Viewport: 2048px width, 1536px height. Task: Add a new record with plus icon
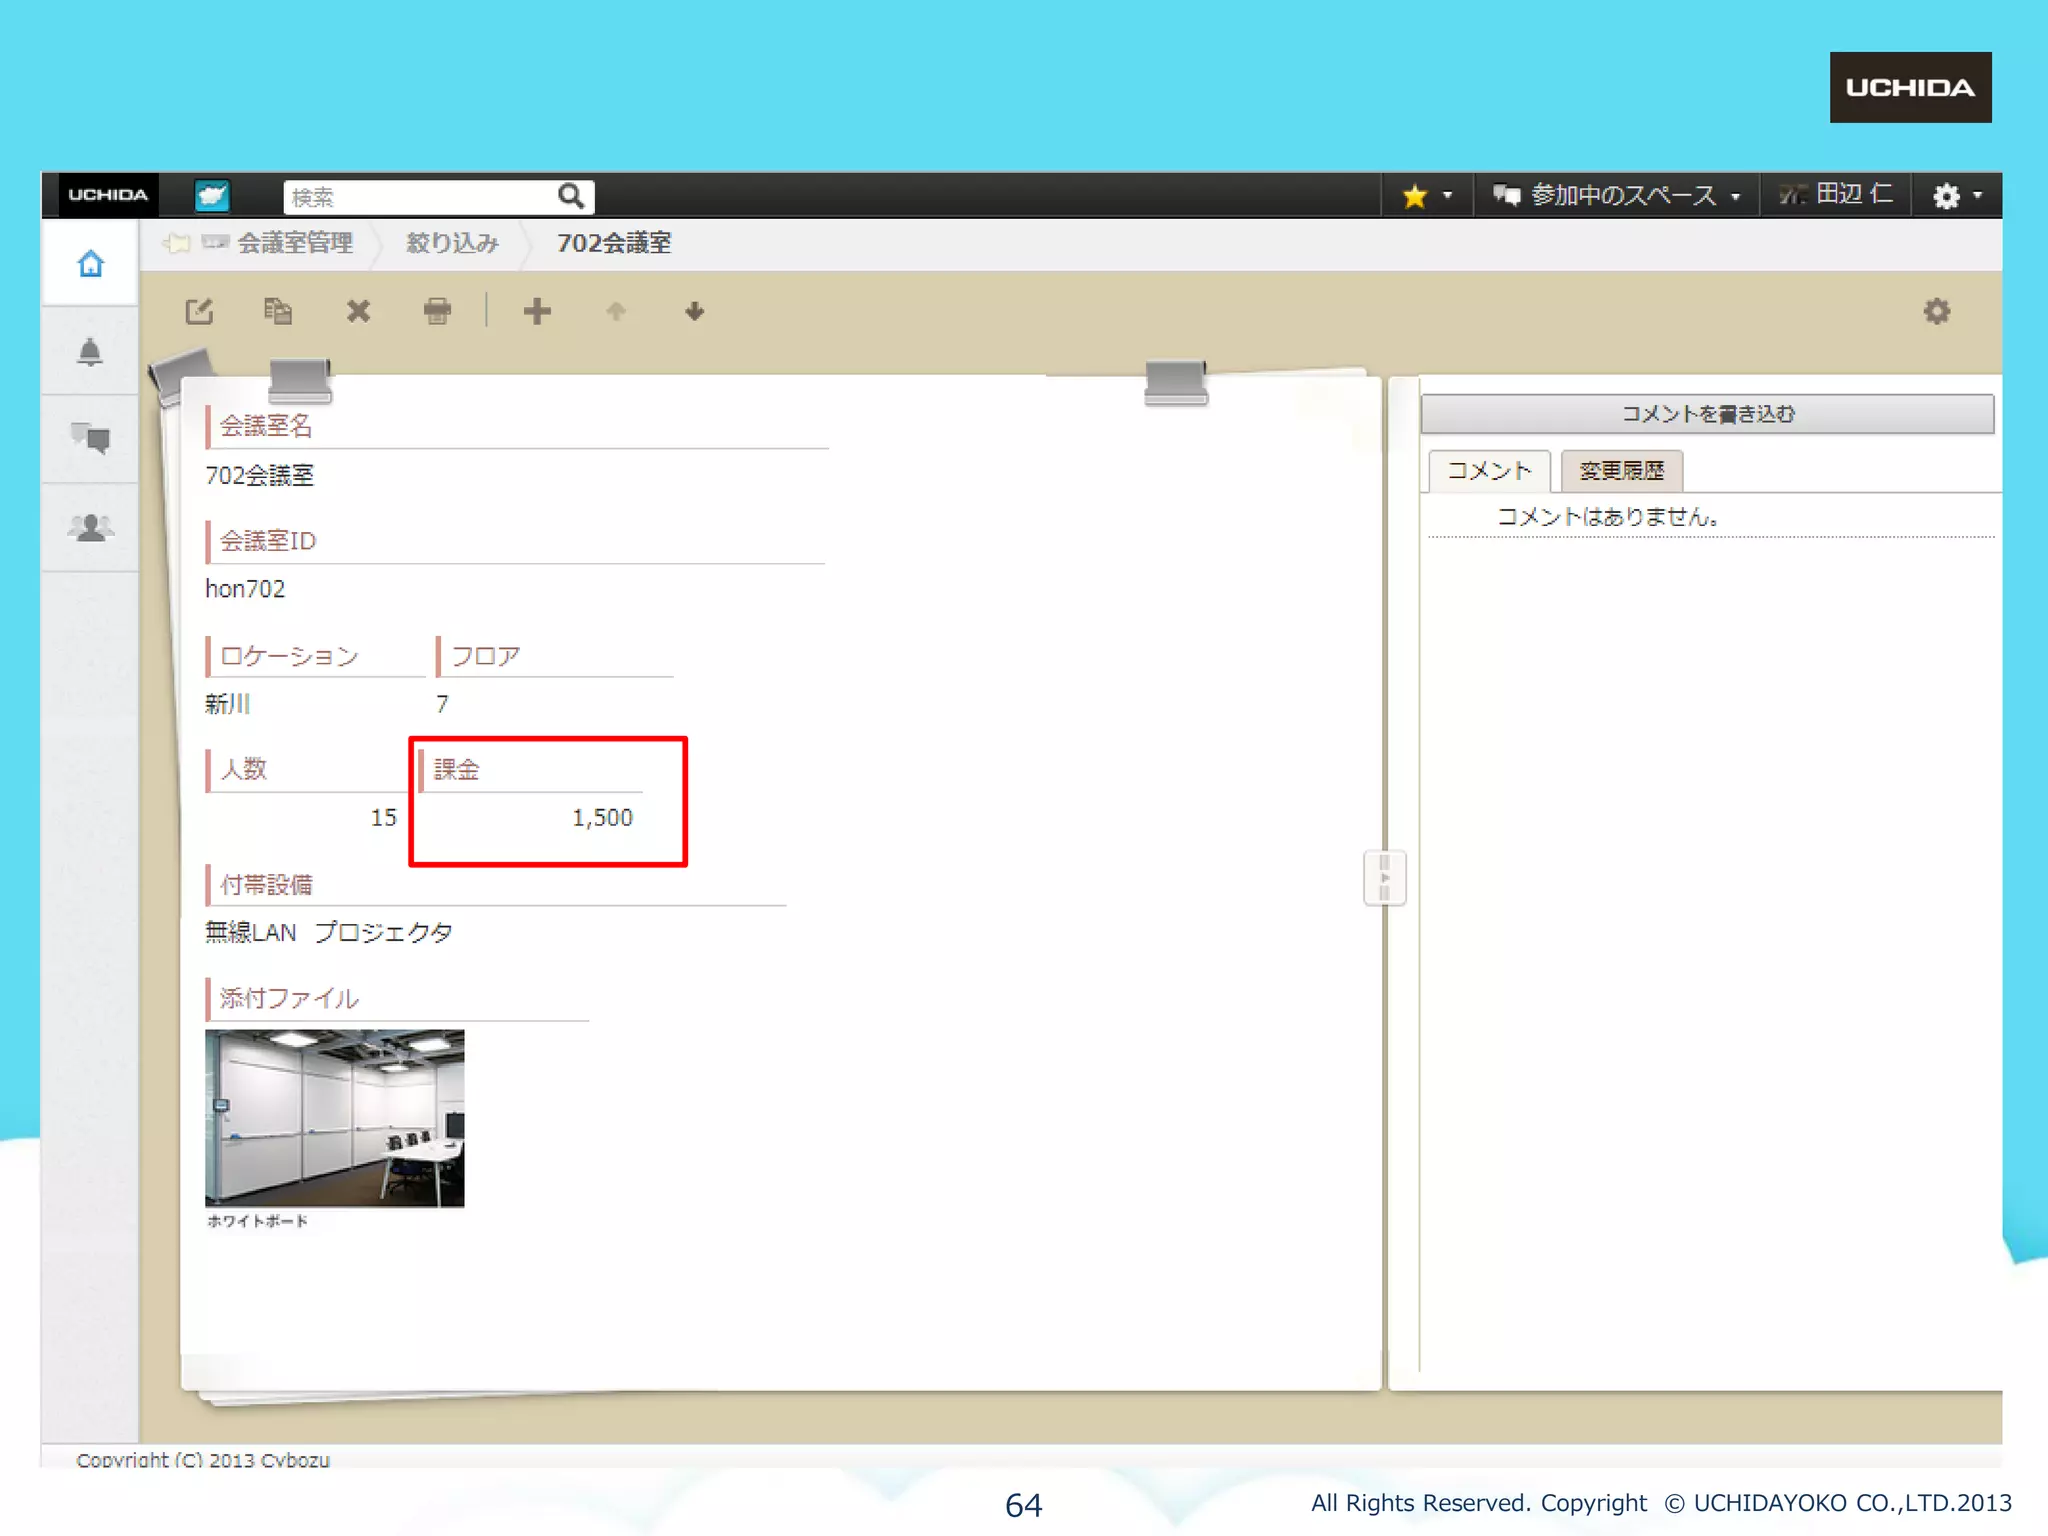point(537,311)
